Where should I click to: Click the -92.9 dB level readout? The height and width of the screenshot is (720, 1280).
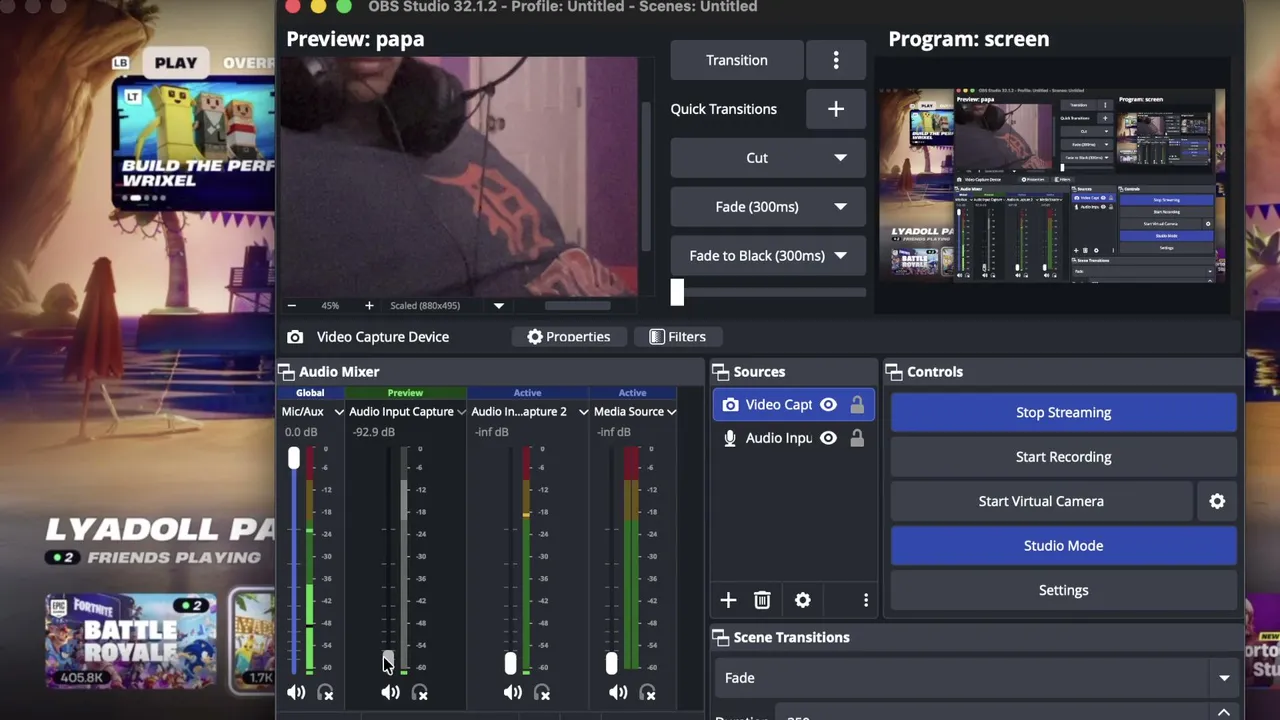click(374, 432)
